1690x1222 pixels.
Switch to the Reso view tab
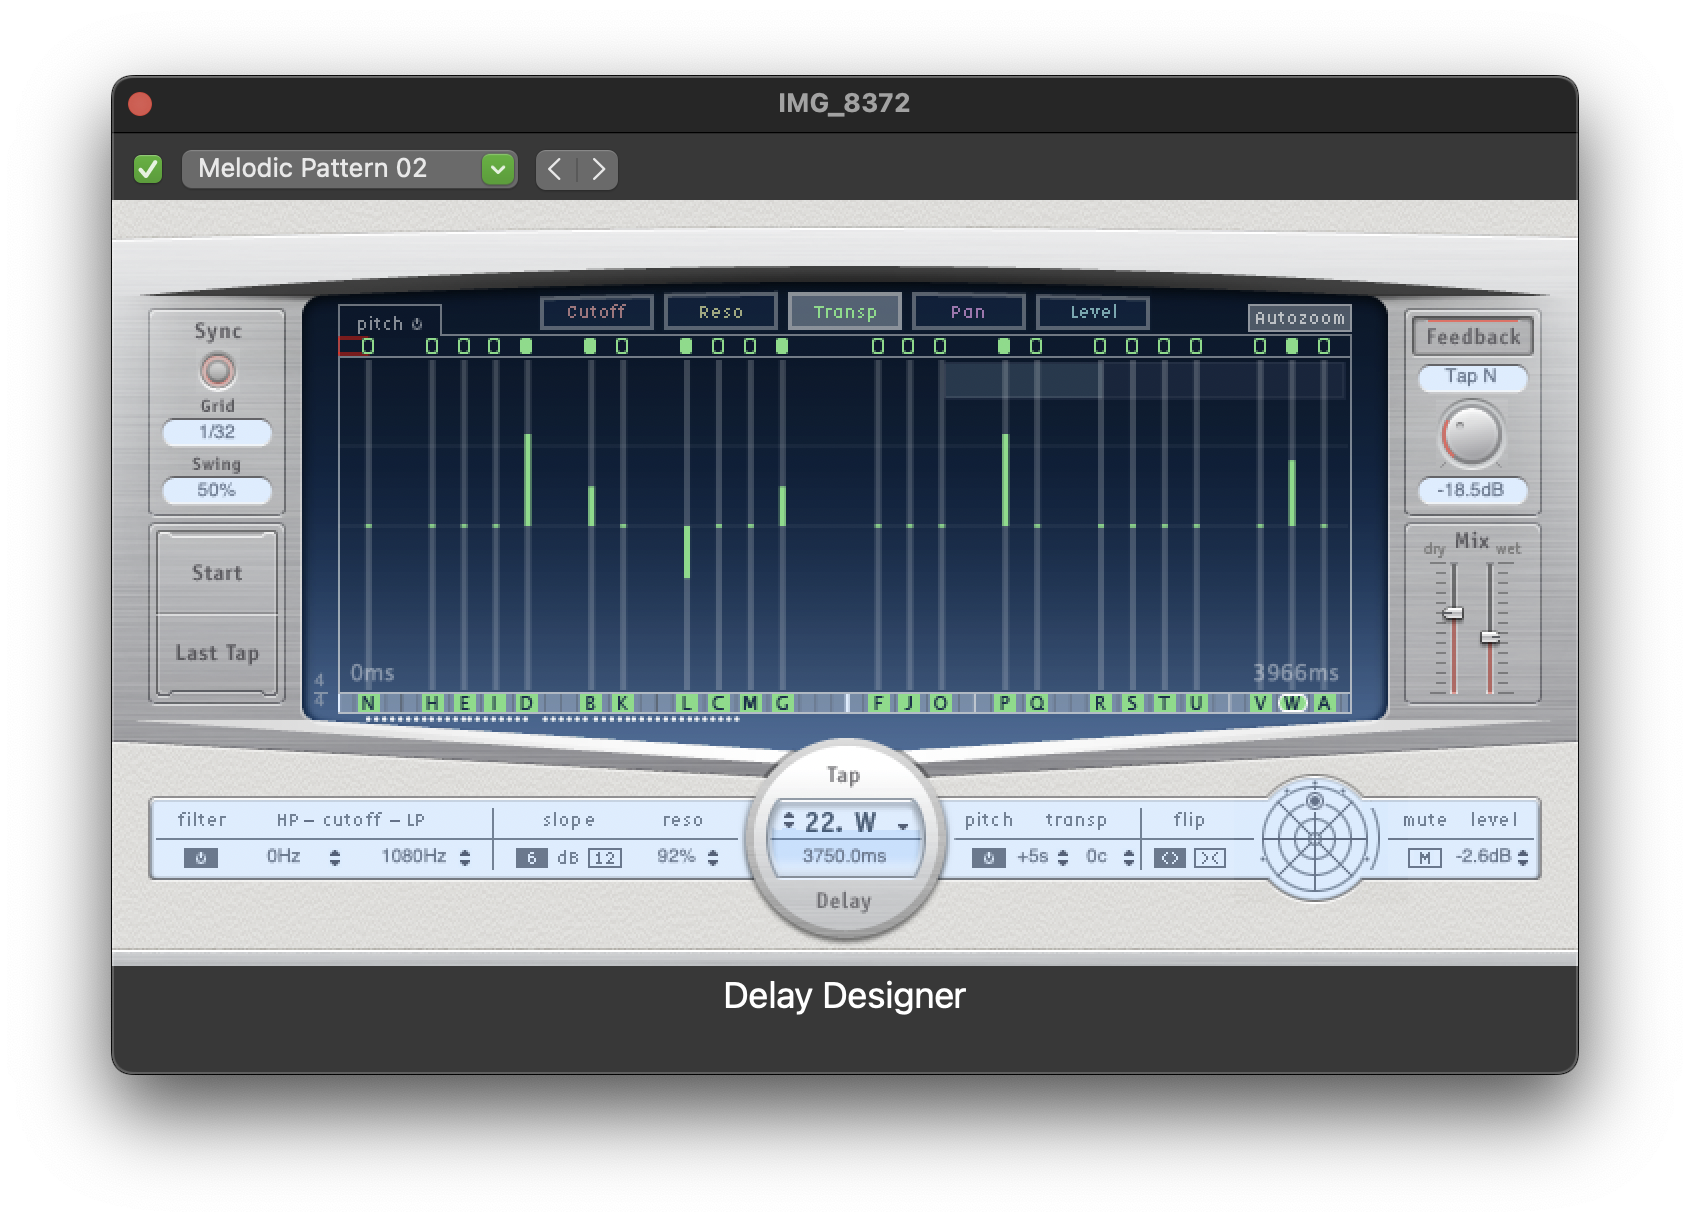(721, 312)
